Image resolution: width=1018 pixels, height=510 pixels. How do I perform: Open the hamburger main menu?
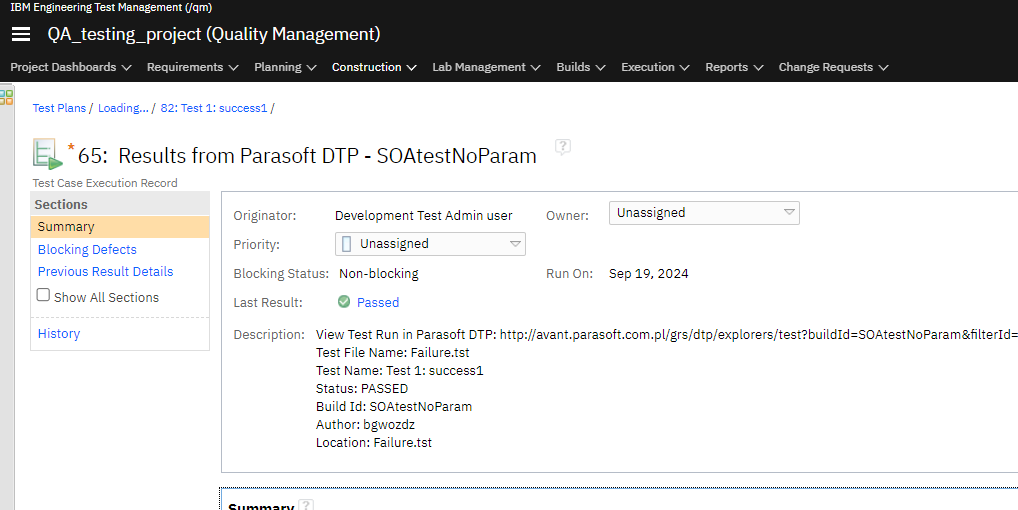tap(21, 34)
